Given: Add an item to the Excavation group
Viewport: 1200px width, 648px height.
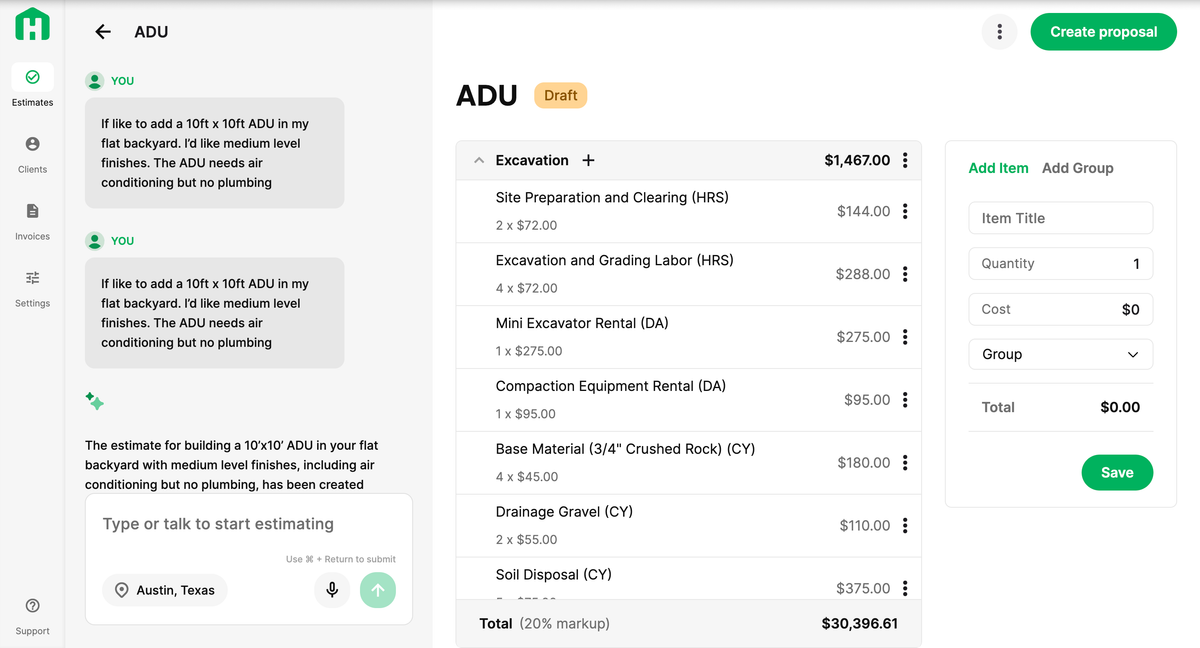Looking at the screenshot, I should click(x=588, y=160).
